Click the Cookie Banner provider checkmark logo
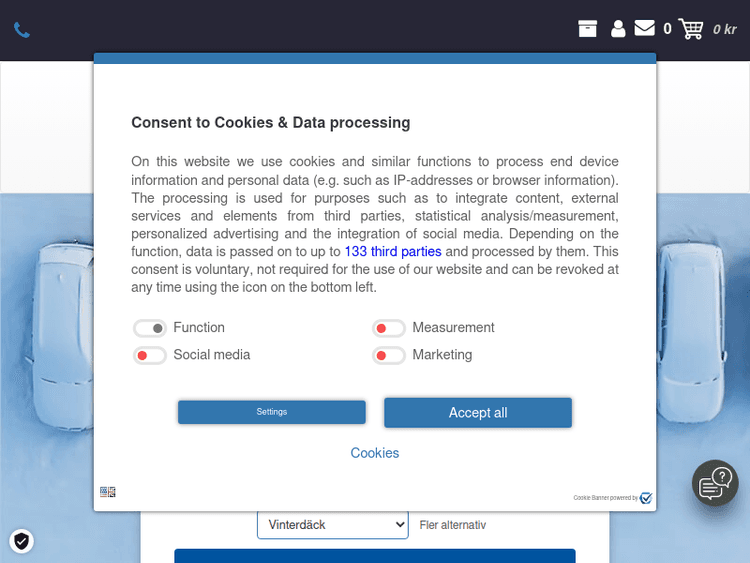750x563 pixels. coord(646,498)
